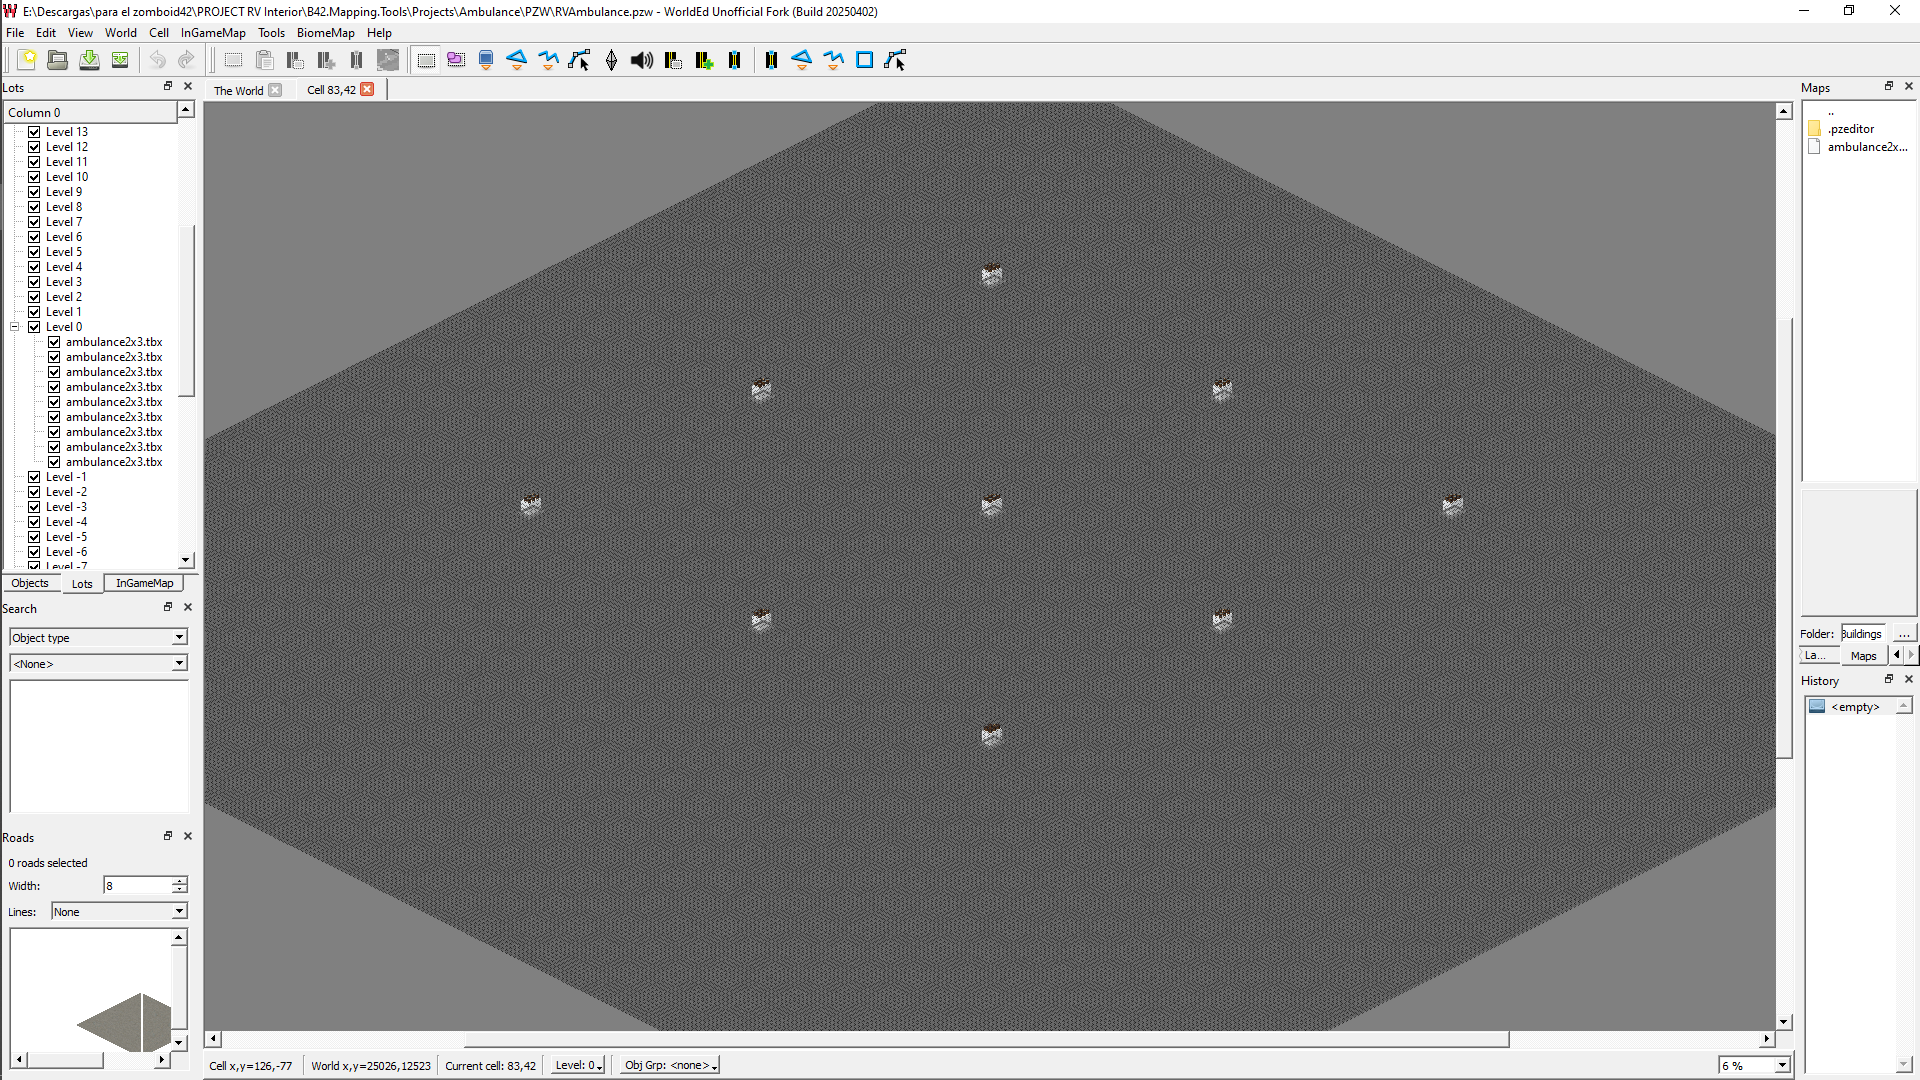Image resolution: width=1920 pixels, height=1080 pixels.
Task: Open the Object type dropdown
Action: tap(98, 637)
